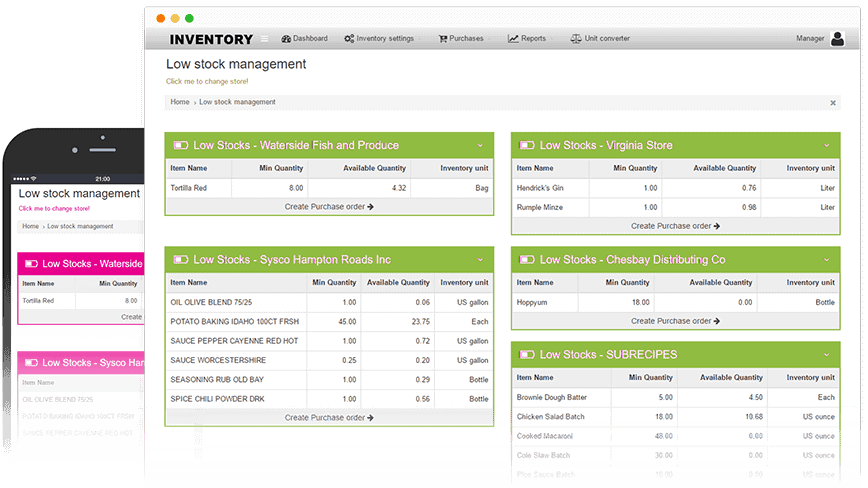This screenshot has width=868, height=488.
Task: Select Chicken Salad Batch row
Action: pyautogui.click(x=675, y=417)
